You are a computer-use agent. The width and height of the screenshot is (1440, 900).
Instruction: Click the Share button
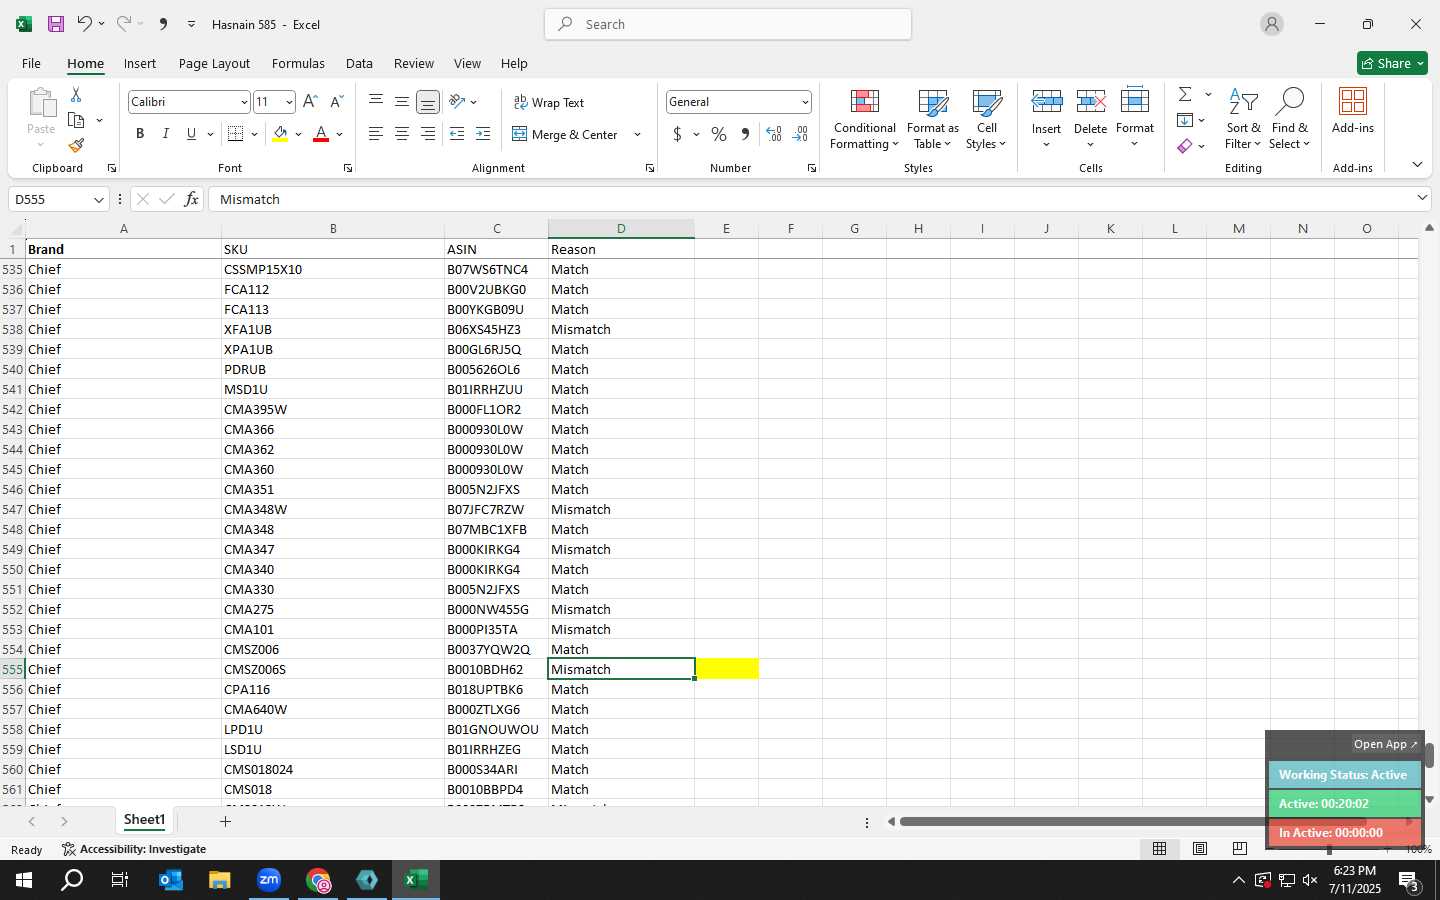1392,63
